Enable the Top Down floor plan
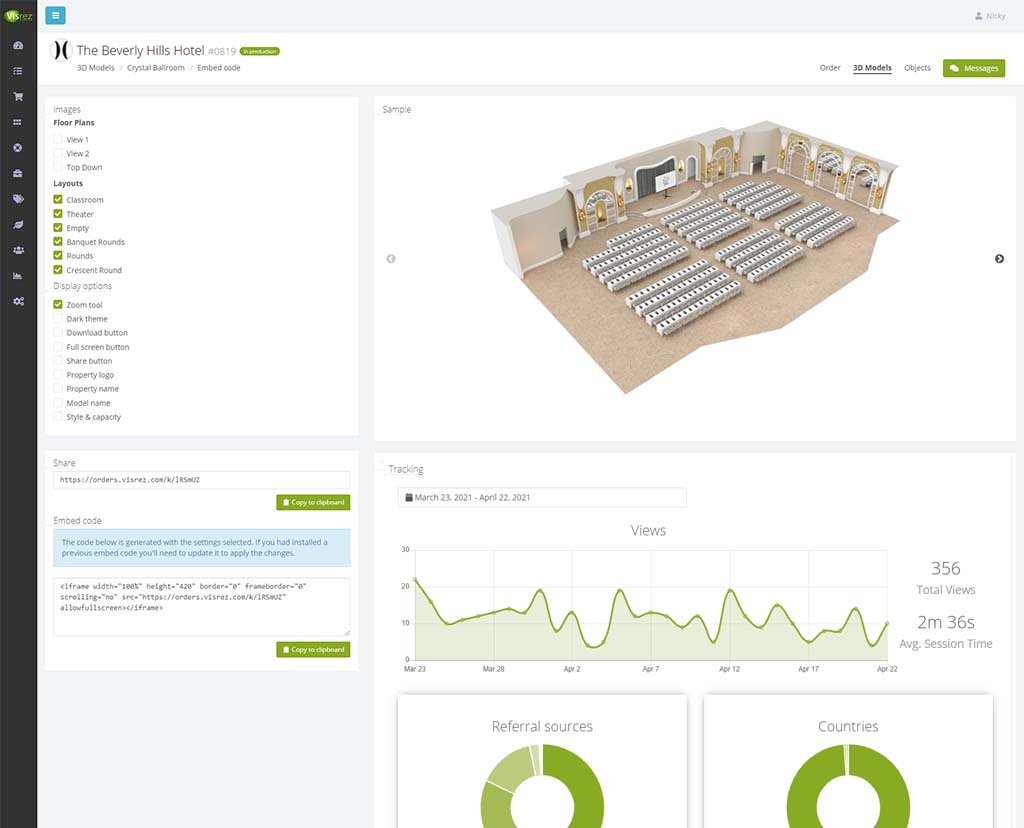 [58, 167]
